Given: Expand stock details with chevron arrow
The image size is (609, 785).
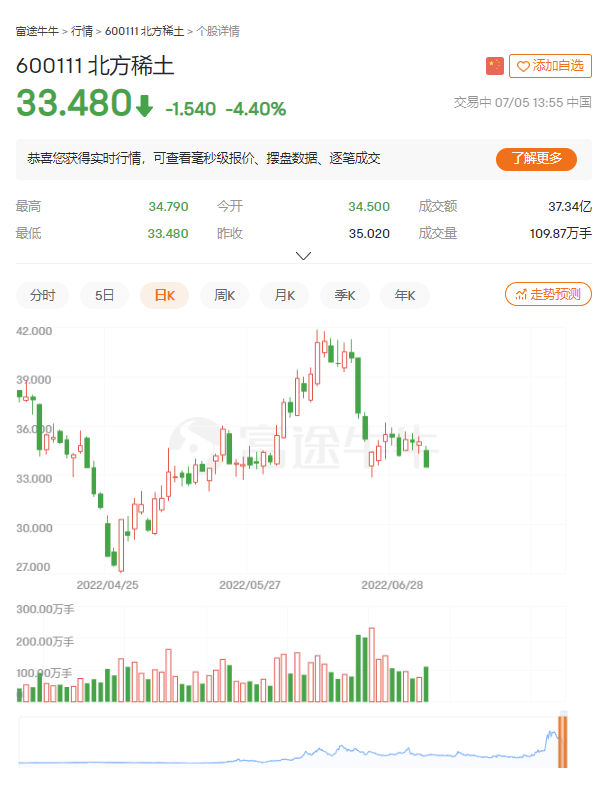Looking at the screenshot, I should tap(304, 256).
